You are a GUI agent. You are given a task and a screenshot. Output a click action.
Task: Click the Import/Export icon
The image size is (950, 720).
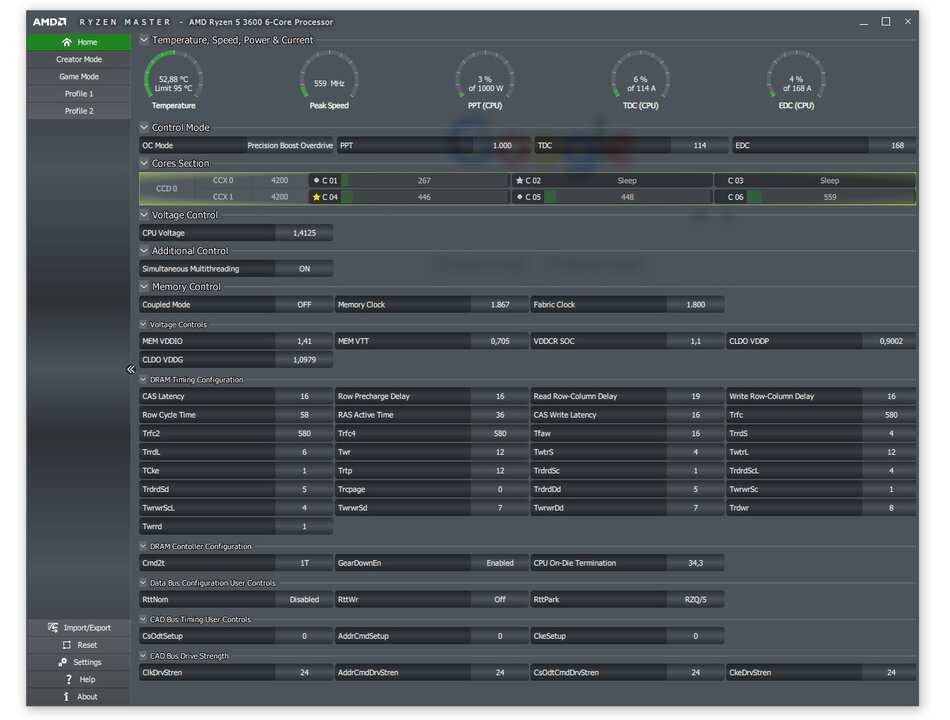53,627
